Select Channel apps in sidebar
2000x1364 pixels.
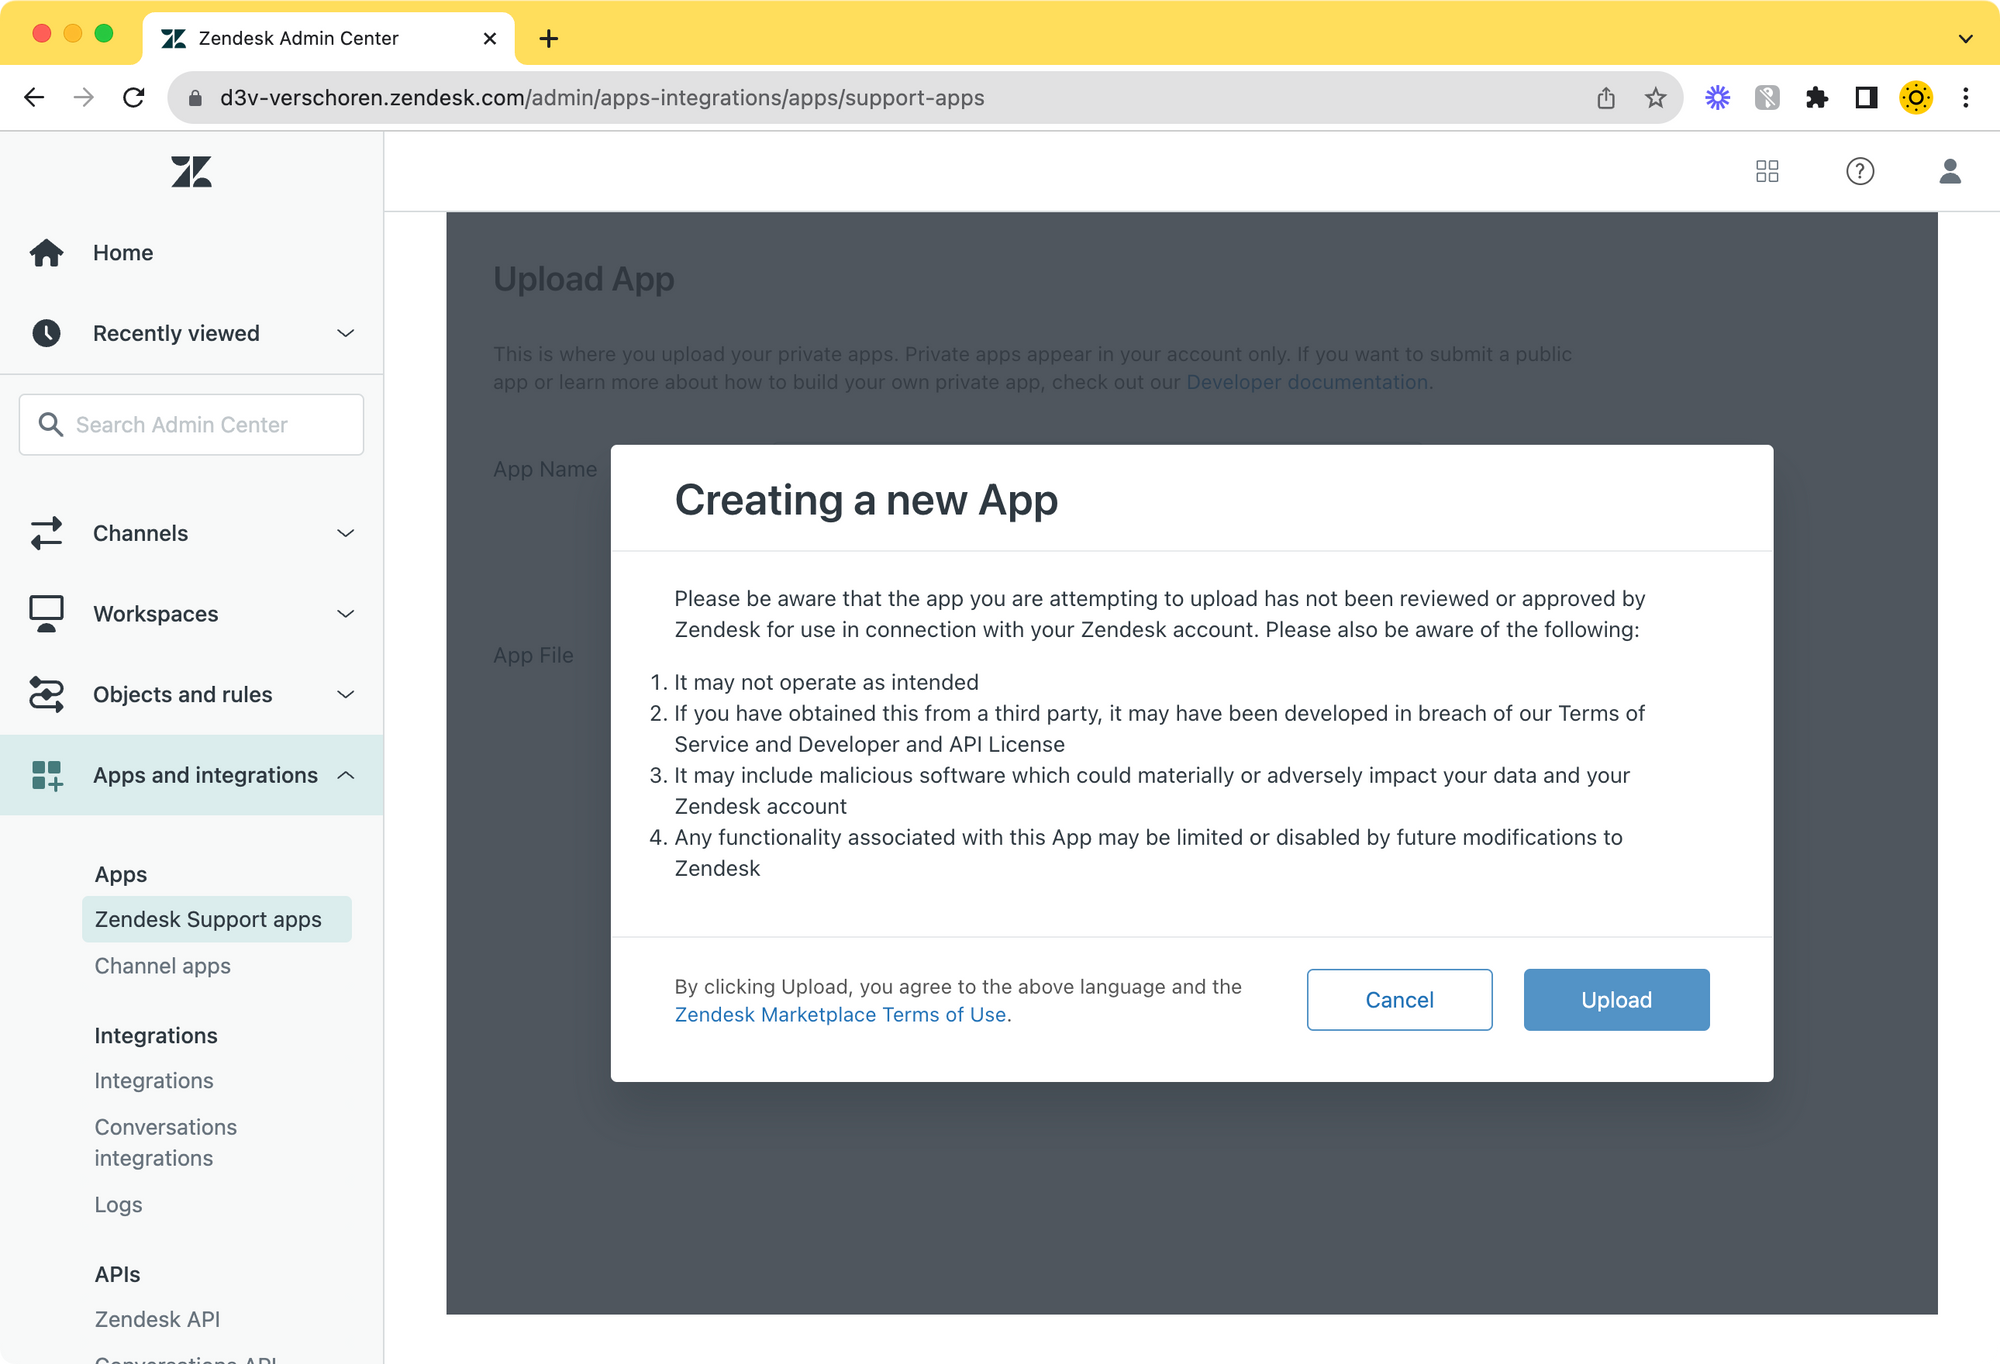162,966
